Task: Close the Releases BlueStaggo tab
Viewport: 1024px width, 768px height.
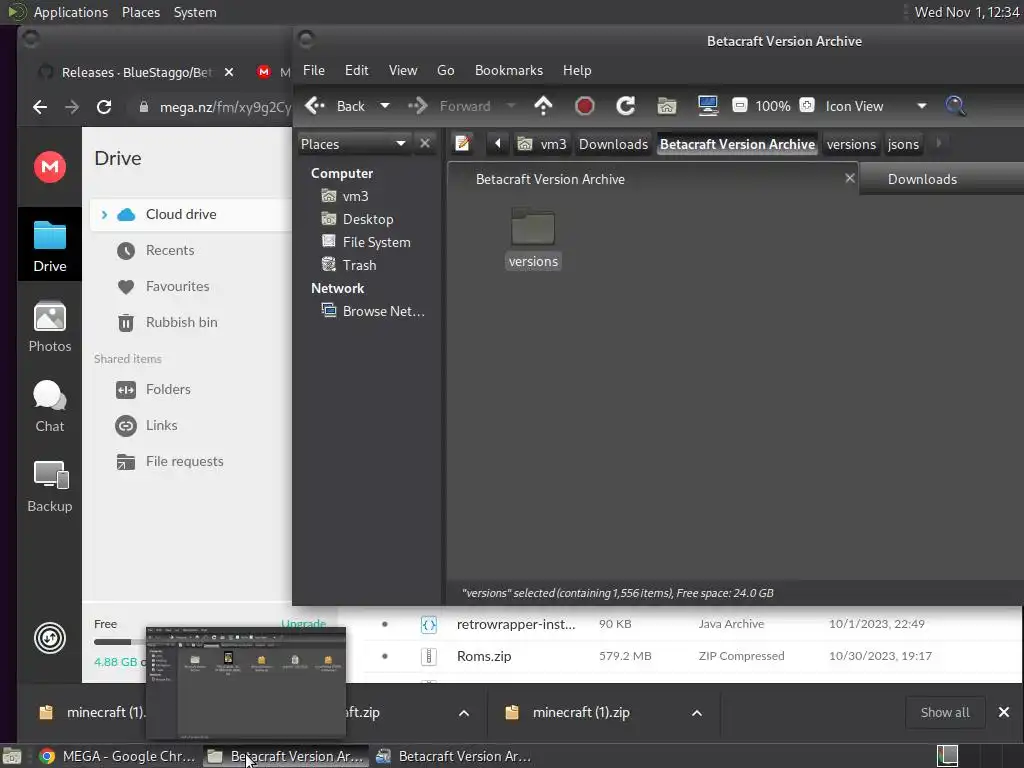Action: 229,72
